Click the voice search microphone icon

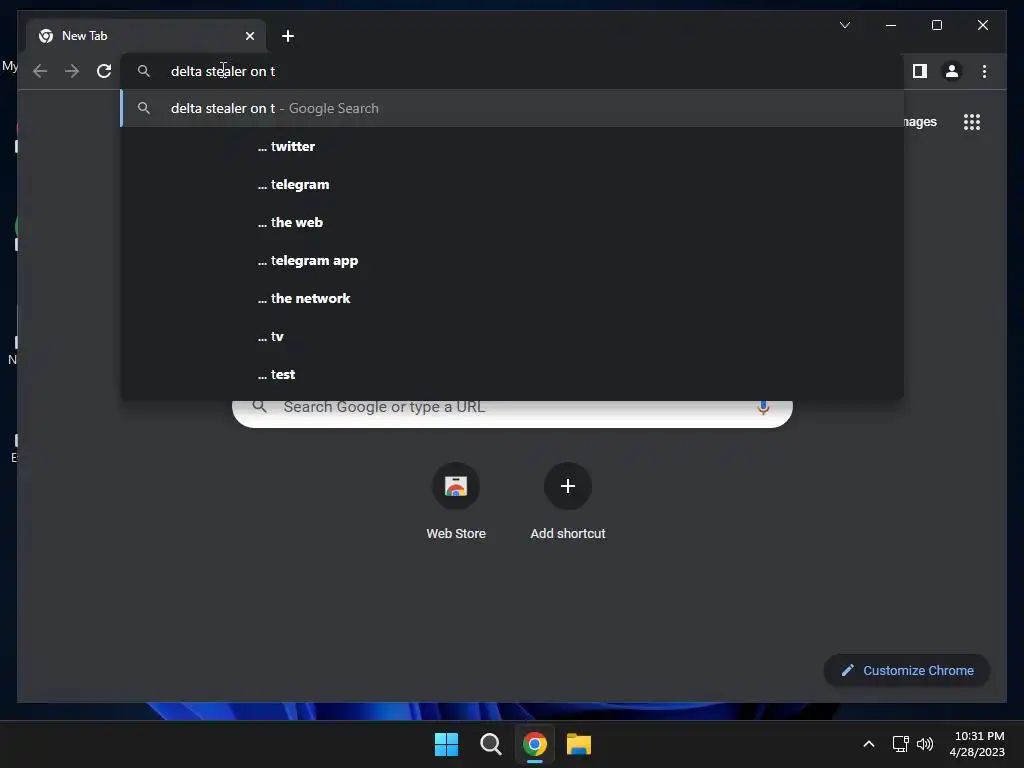point(763,407)
